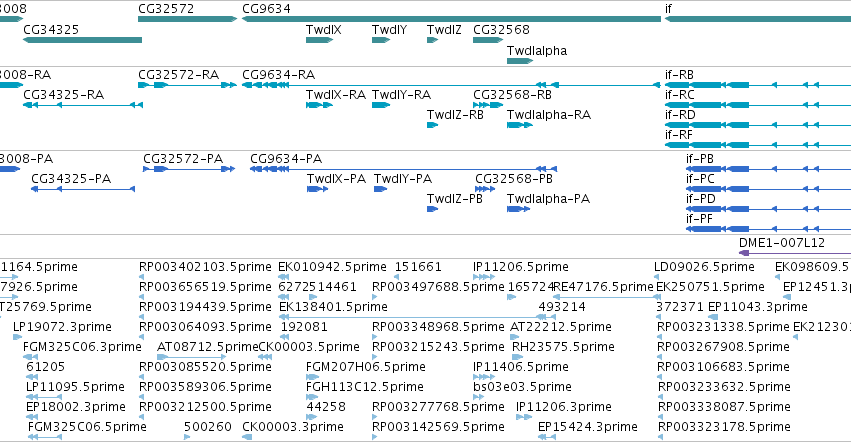Click the if-PD protein feature
The height and width of the screenshot is (442, 851).
pyautogui.click(x=769, y=209)
